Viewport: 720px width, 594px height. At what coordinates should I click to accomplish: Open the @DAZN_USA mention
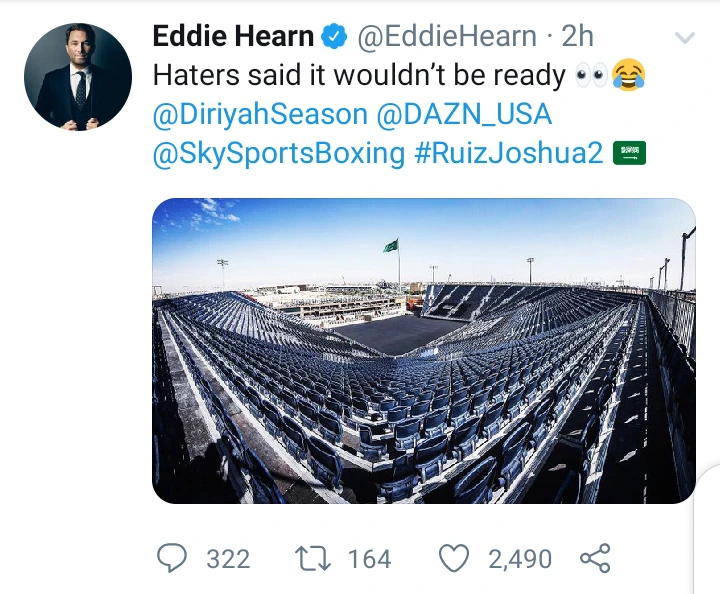(464, 114)
